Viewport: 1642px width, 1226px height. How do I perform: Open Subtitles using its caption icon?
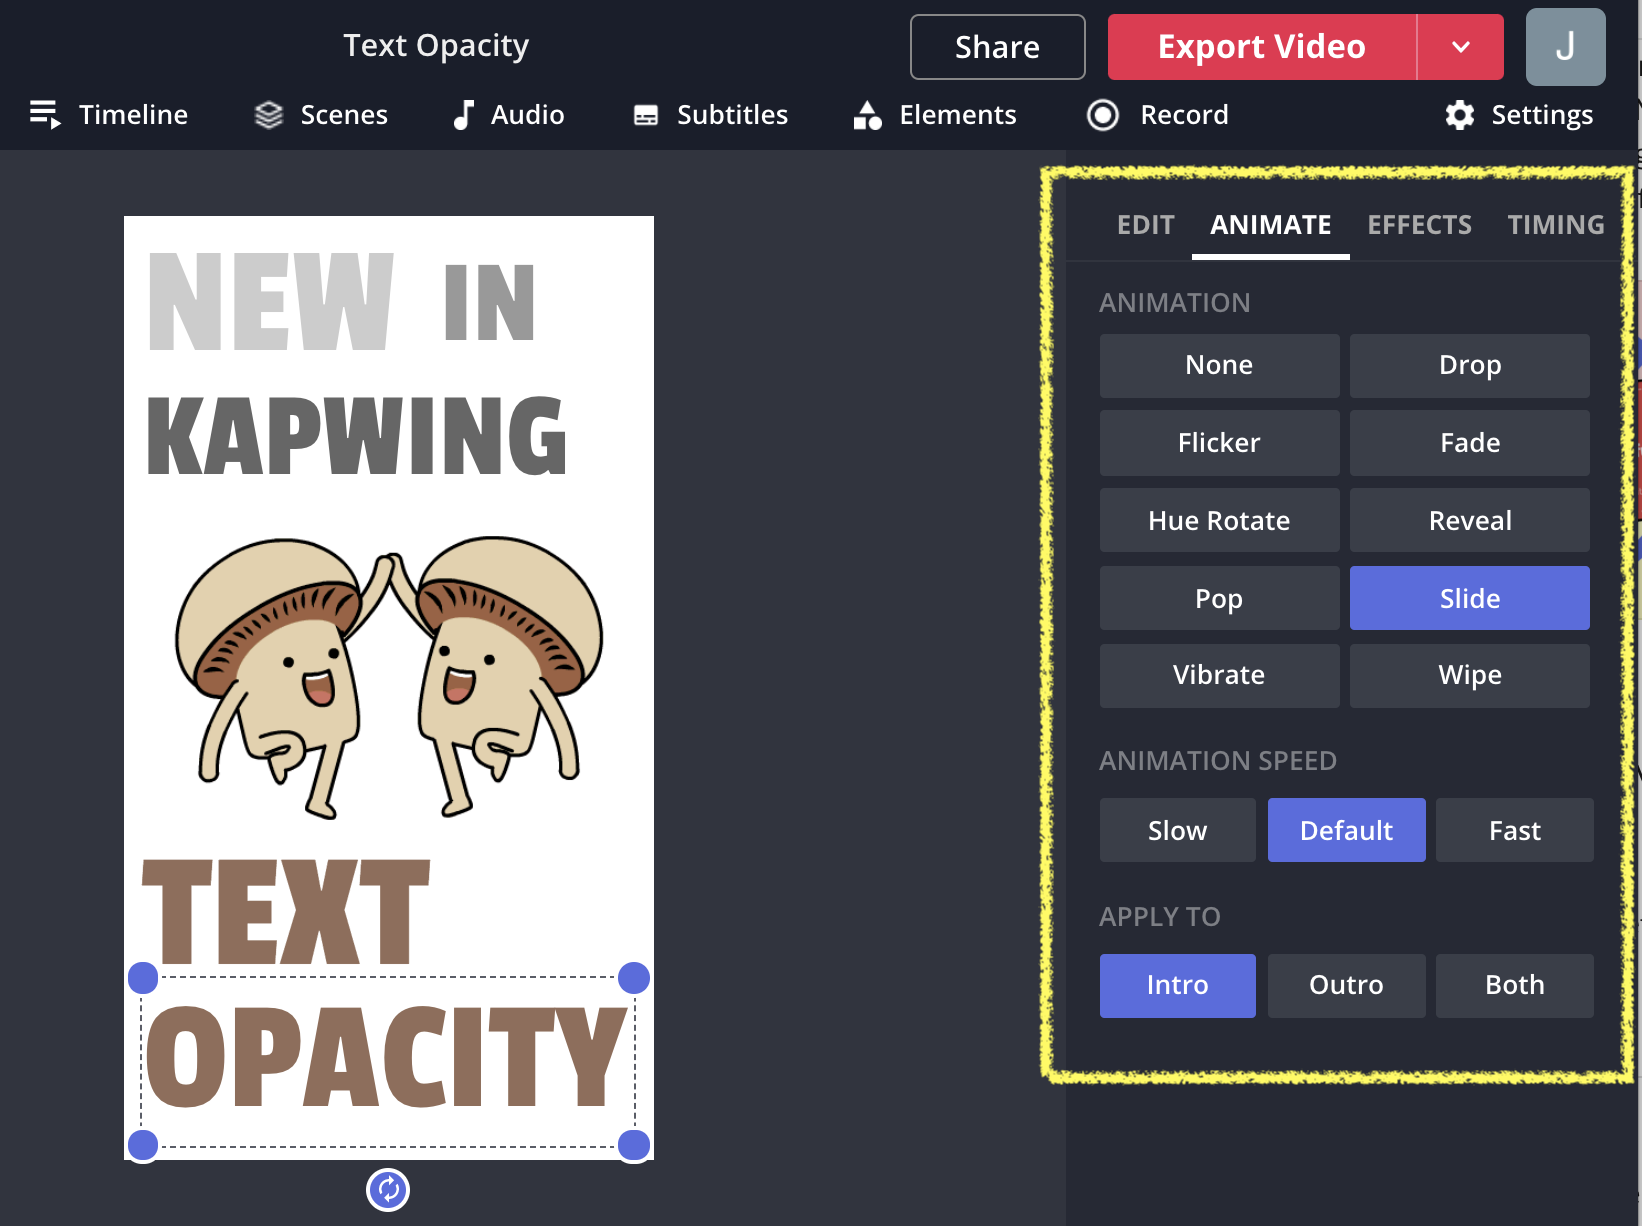[646, 115]
